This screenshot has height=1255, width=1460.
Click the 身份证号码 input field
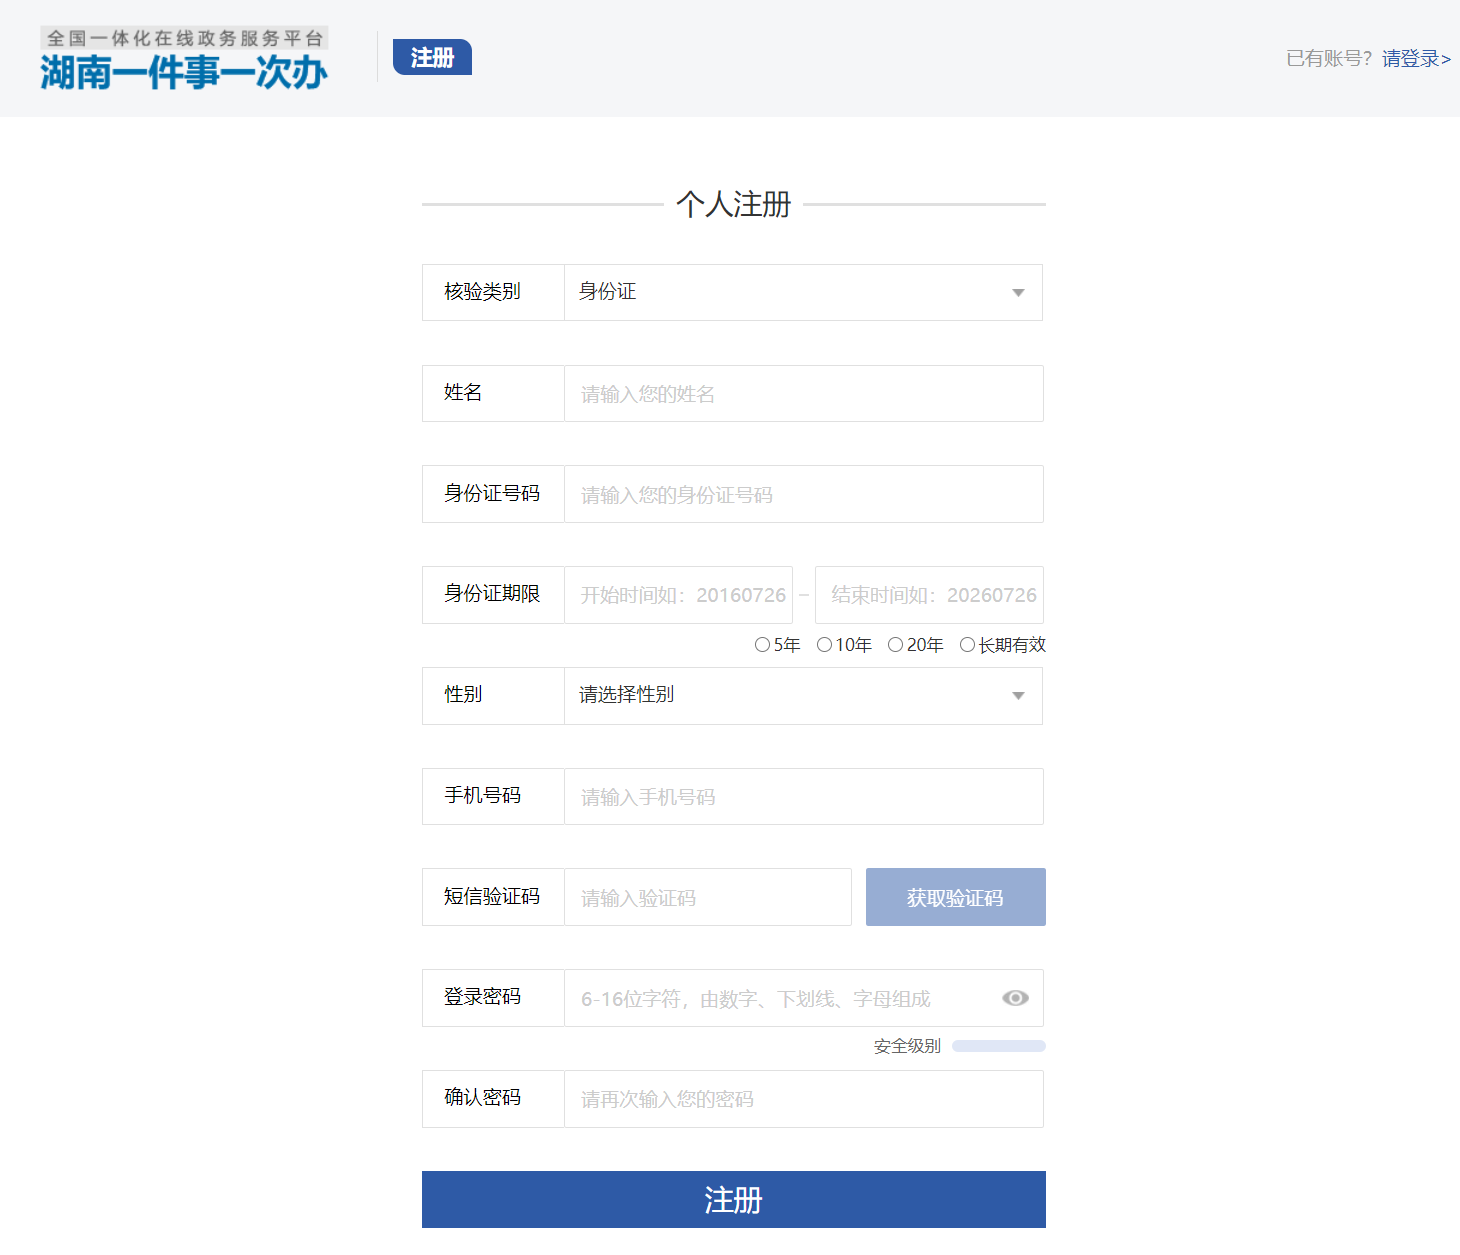[x=803, y=495]
